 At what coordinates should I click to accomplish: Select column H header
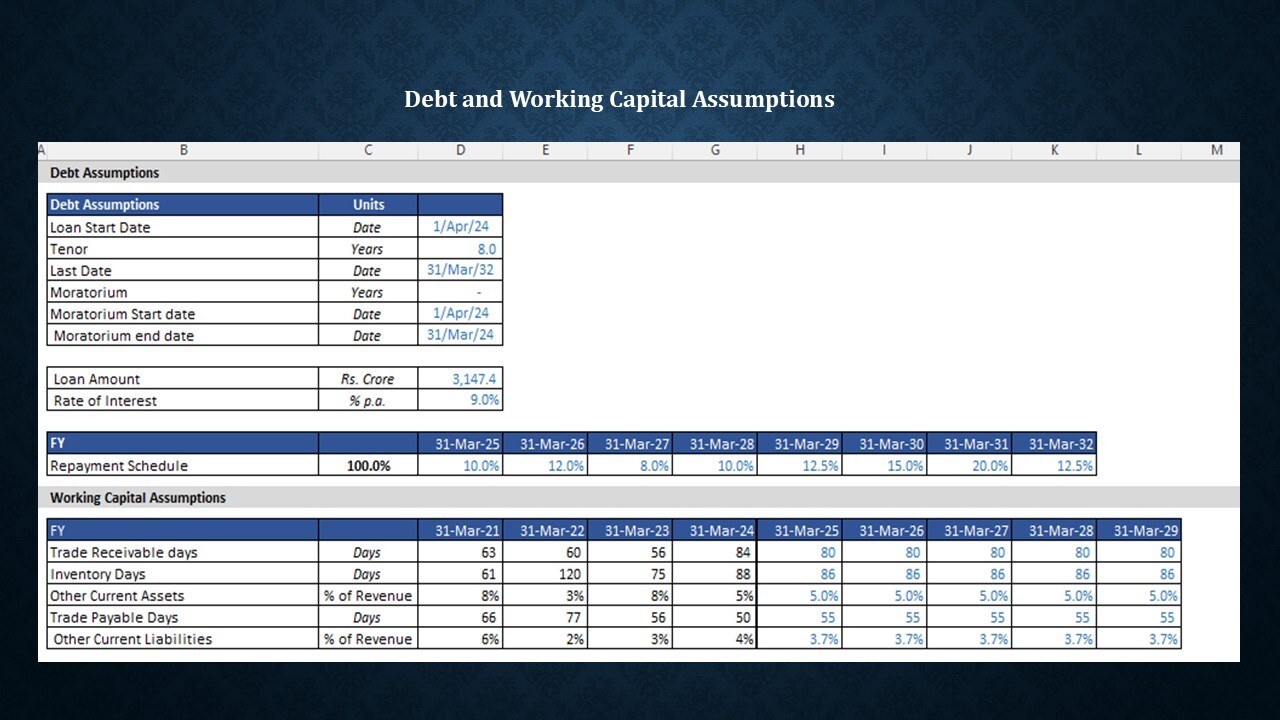(800, 150)
